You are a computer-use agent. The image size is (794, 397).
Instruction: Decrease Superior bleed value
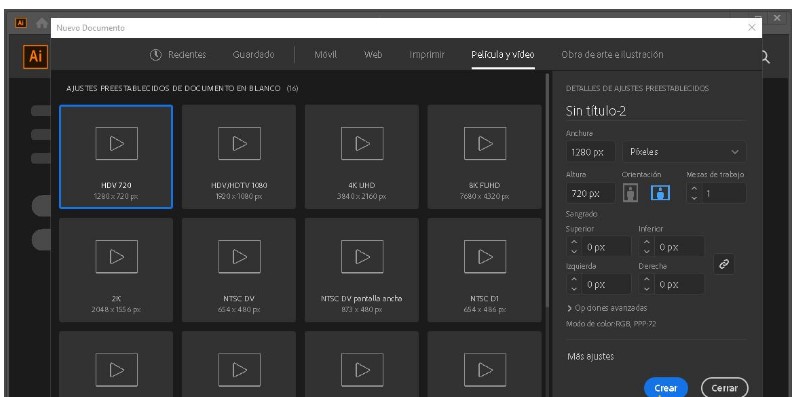tap(574, 252)
